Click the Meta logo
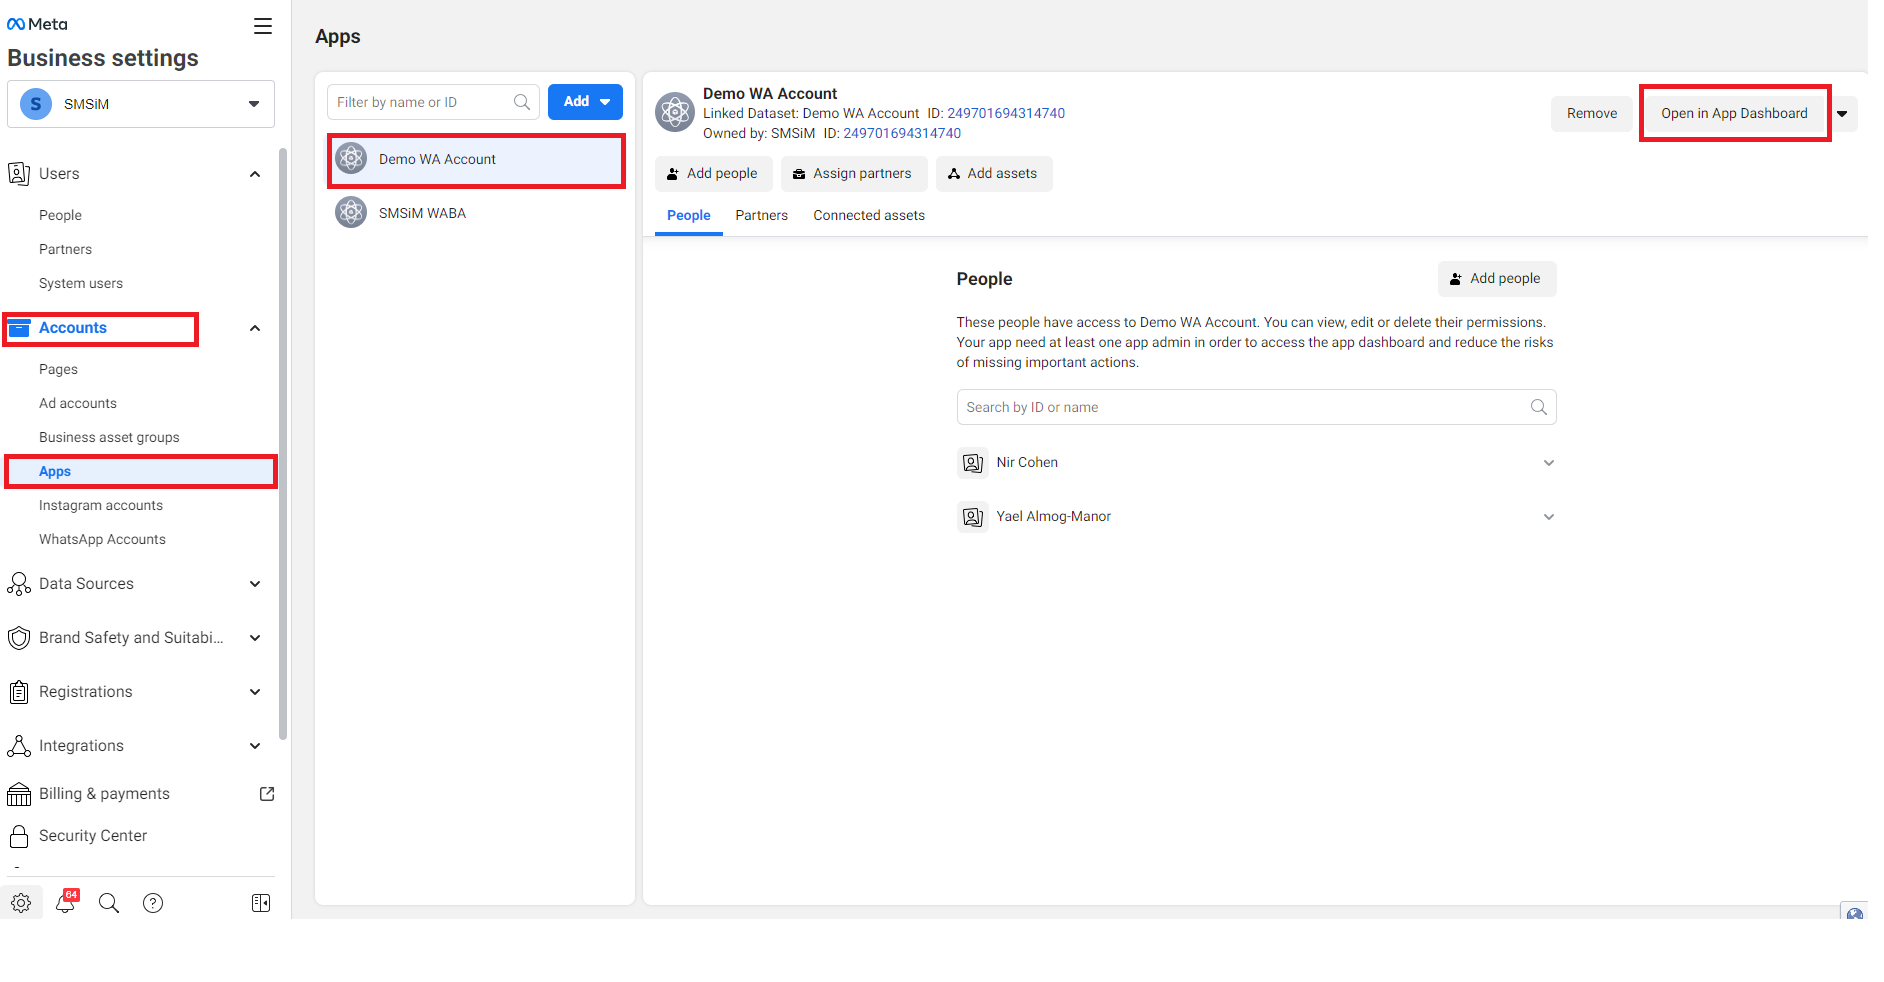This screenshot has width=1884, height=982. 37,24
